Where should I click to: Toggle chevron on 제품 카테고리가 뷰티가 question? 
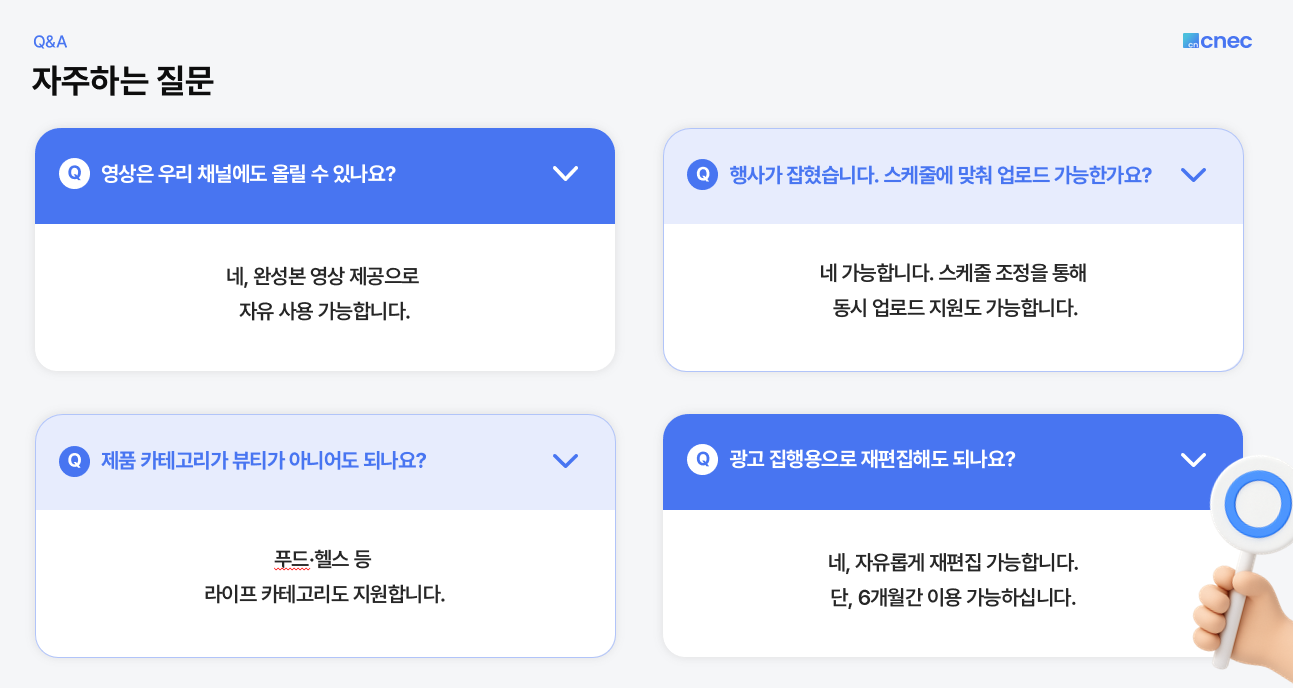point(566,460)
